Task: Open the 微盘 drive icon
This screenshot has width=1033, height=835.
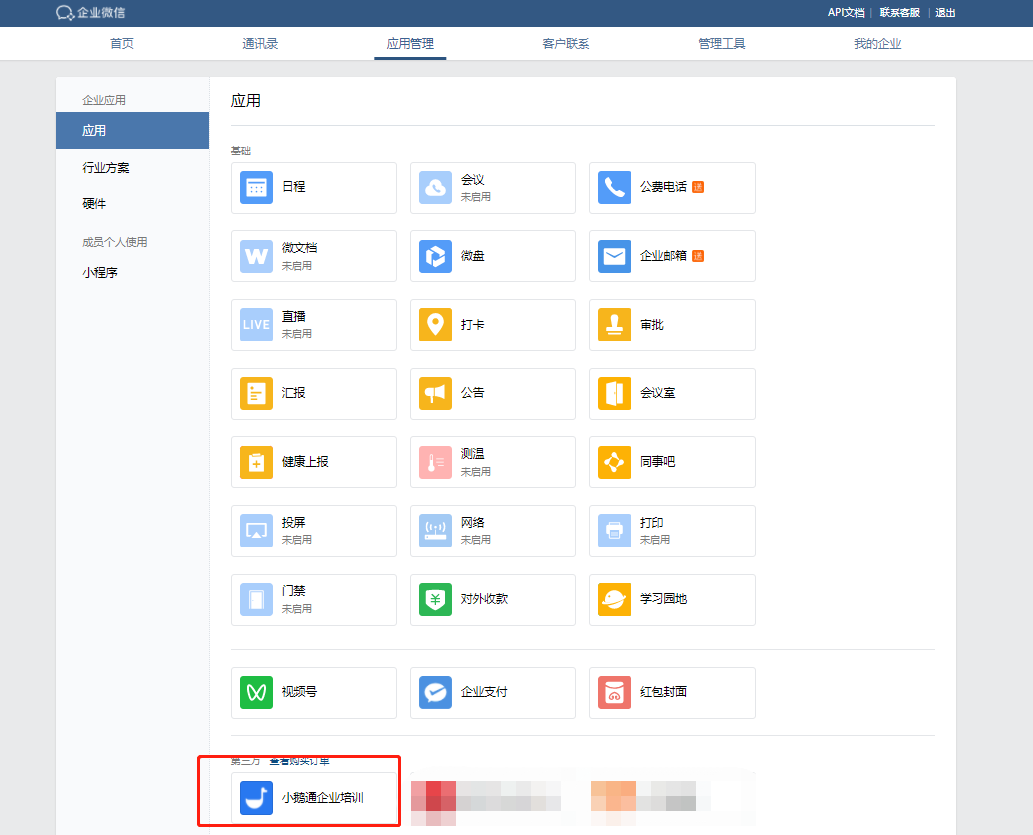Action: pyautogui.click(x=435, y=256)
